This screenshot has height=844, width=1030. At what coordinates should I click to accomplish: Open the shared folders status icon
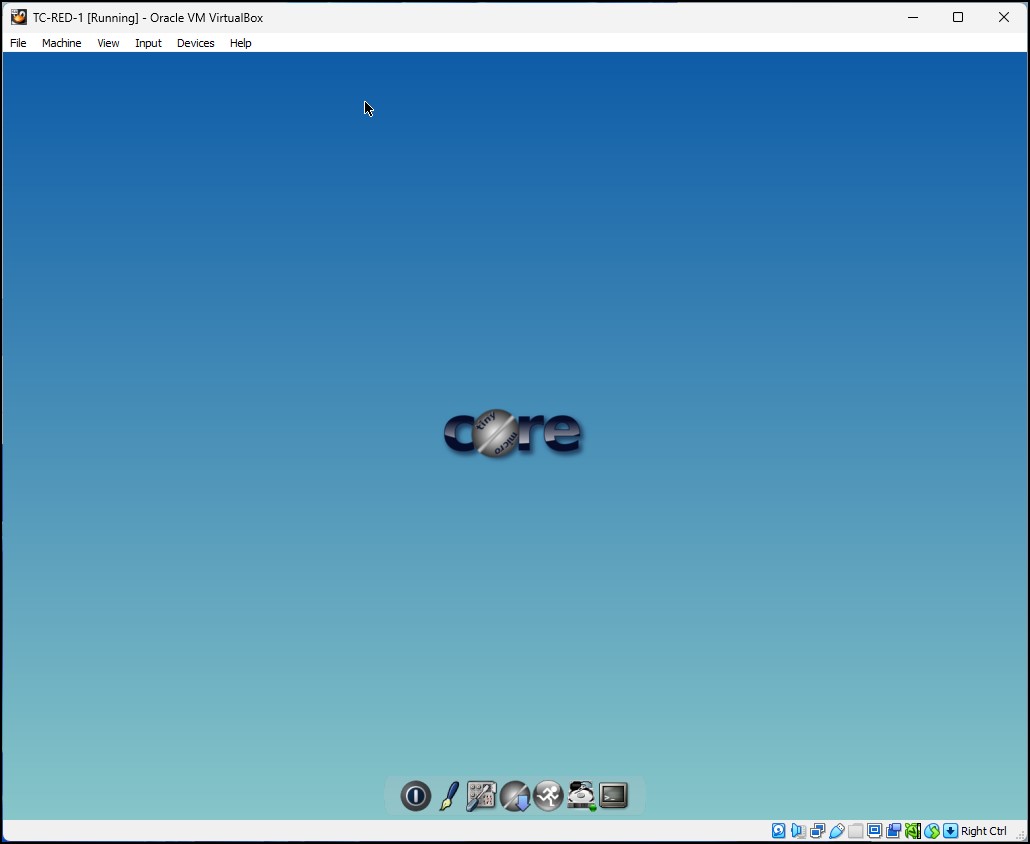(856, 831)
